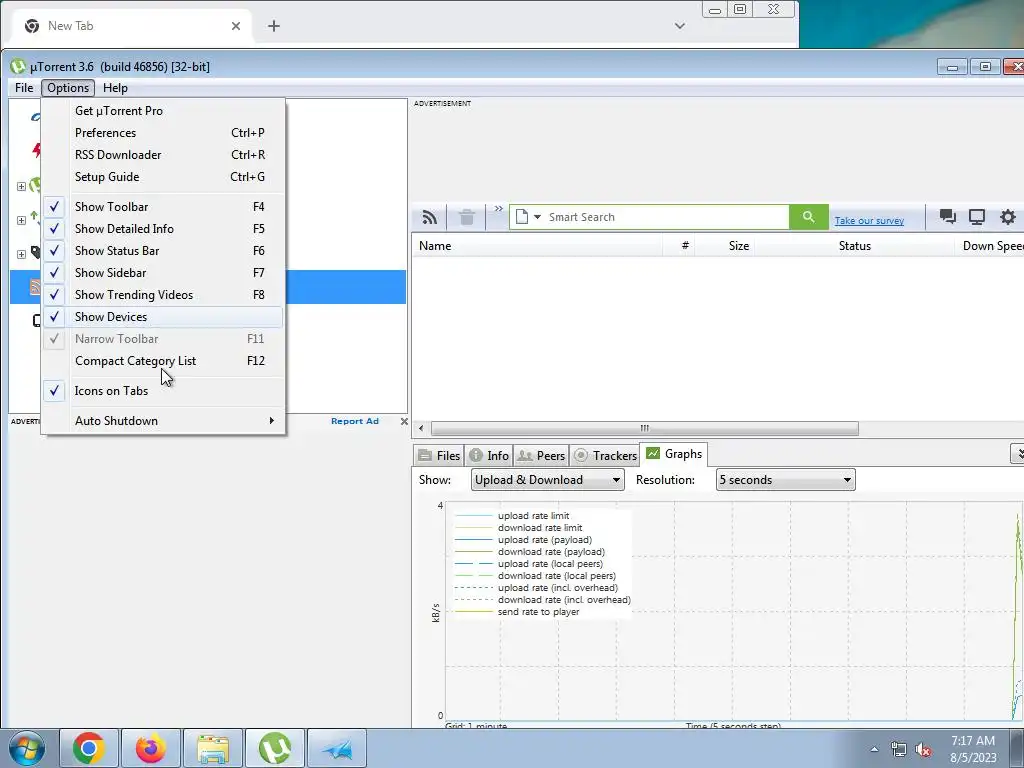
Task: Collapse the detail pane with the arrow button
Action: 1017,454
